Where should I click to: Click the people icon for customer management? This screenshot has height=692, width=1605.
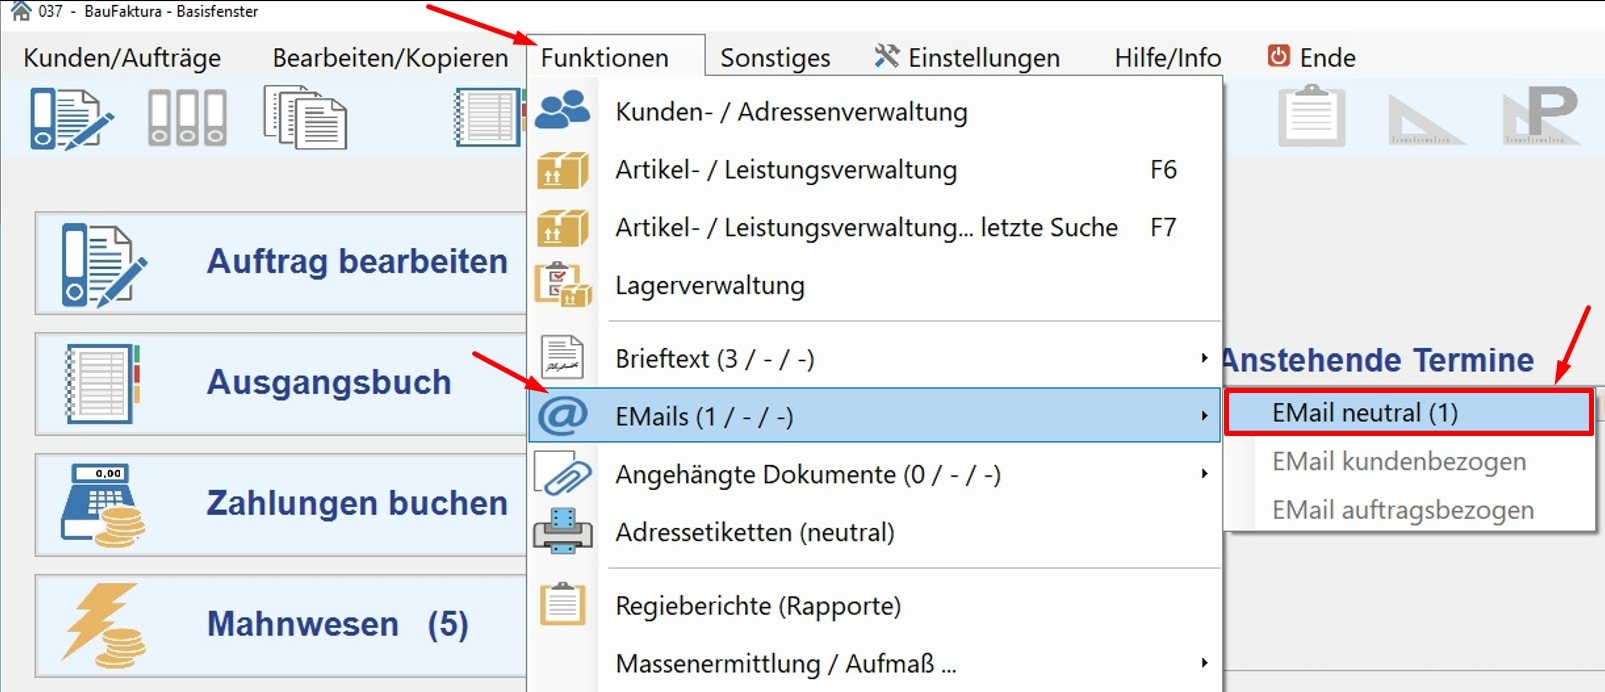tap(562, 111)
